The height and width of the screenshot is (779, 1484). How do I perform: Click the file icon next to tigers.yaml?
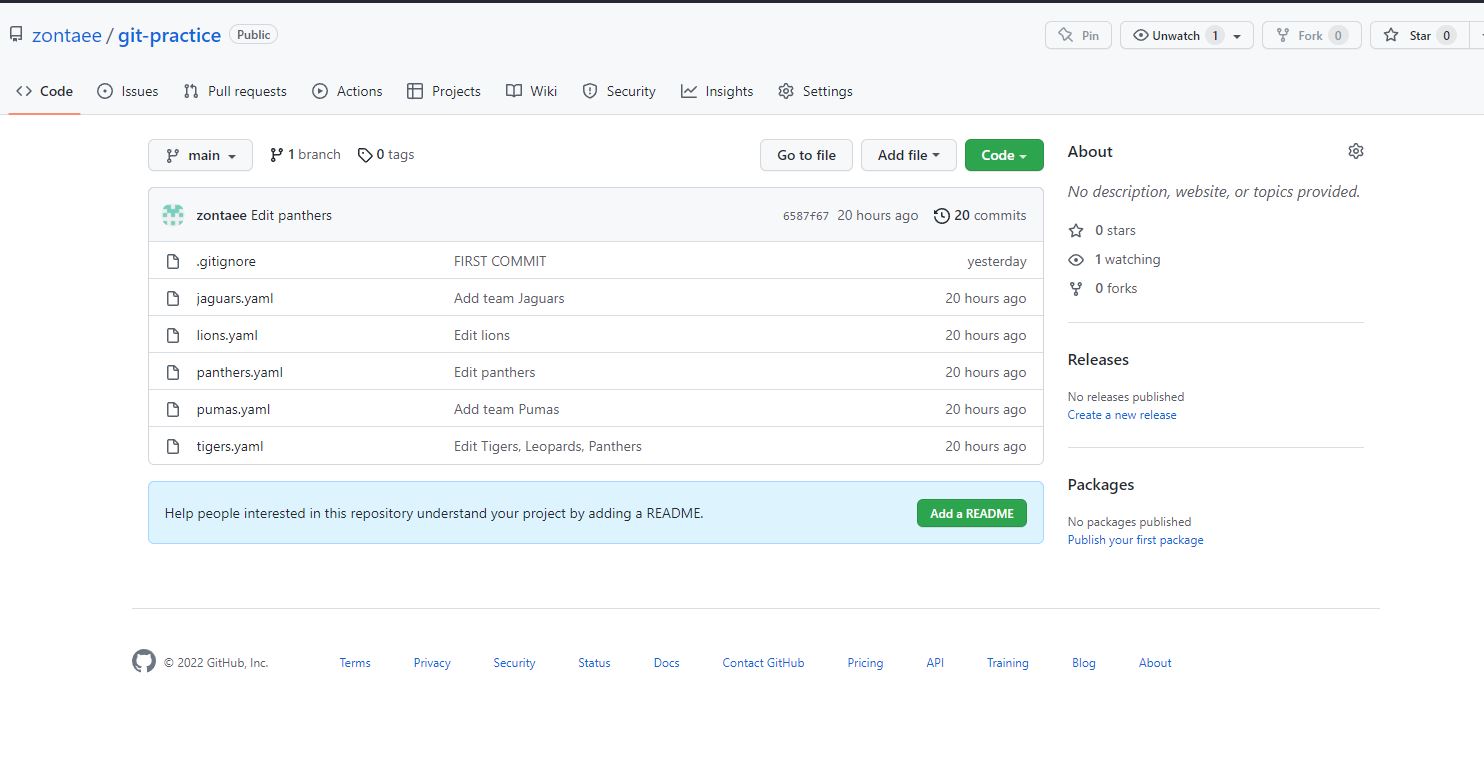(173, 446)
